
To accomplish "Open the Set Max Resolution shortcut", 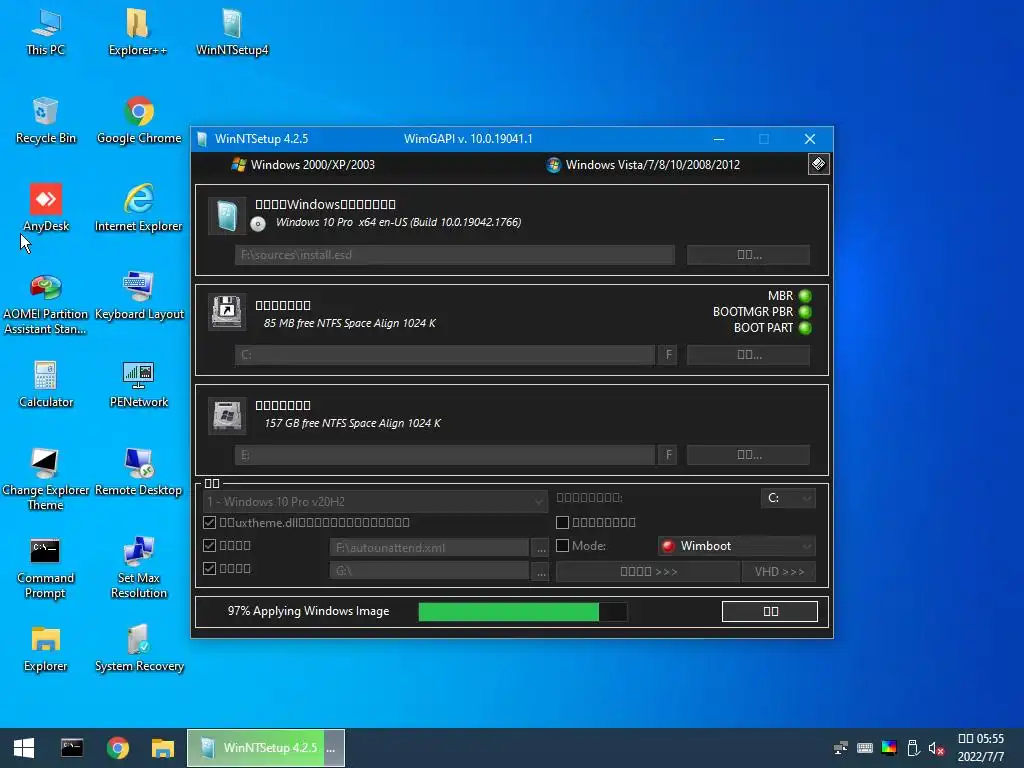I will tap(138, 568).
